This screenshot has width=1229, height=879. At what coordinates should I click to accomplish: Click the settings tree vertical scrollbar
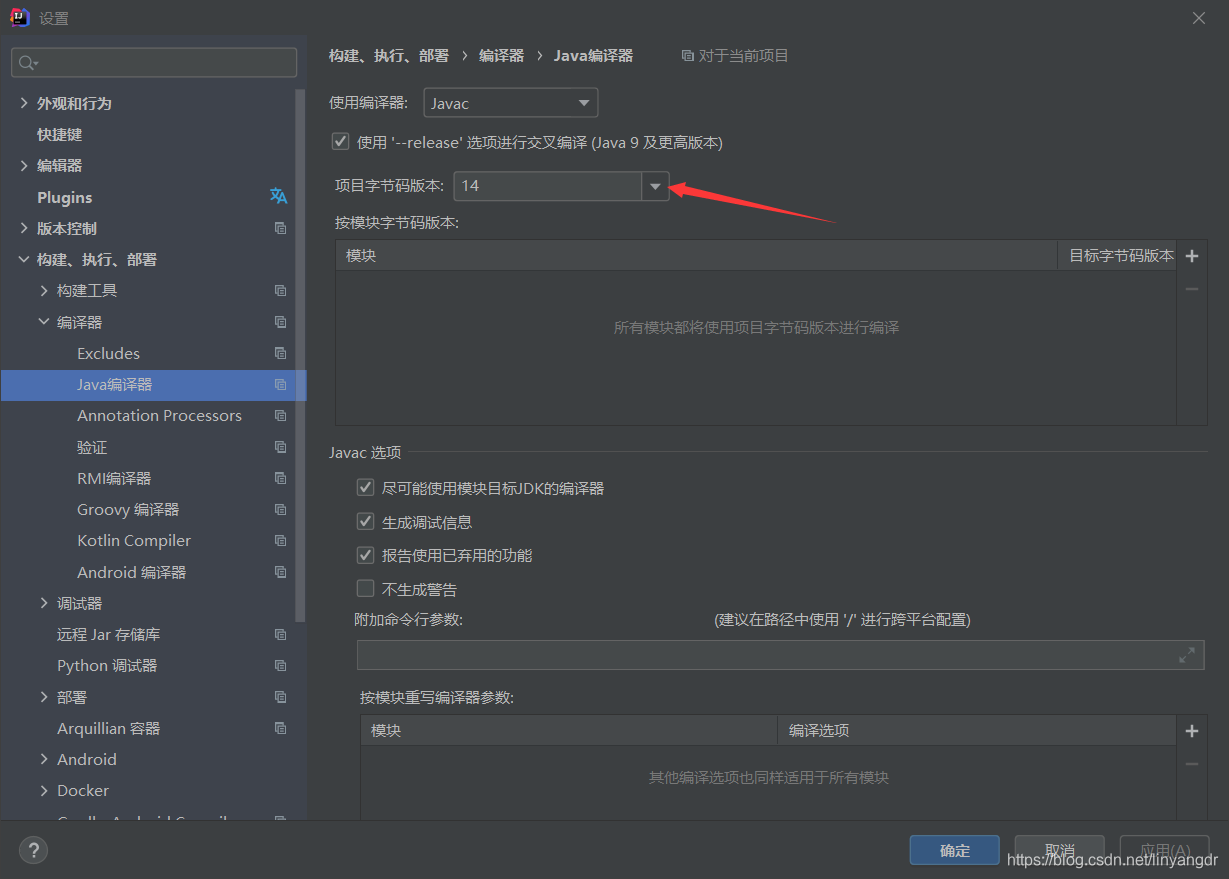[x=301, y=355]
